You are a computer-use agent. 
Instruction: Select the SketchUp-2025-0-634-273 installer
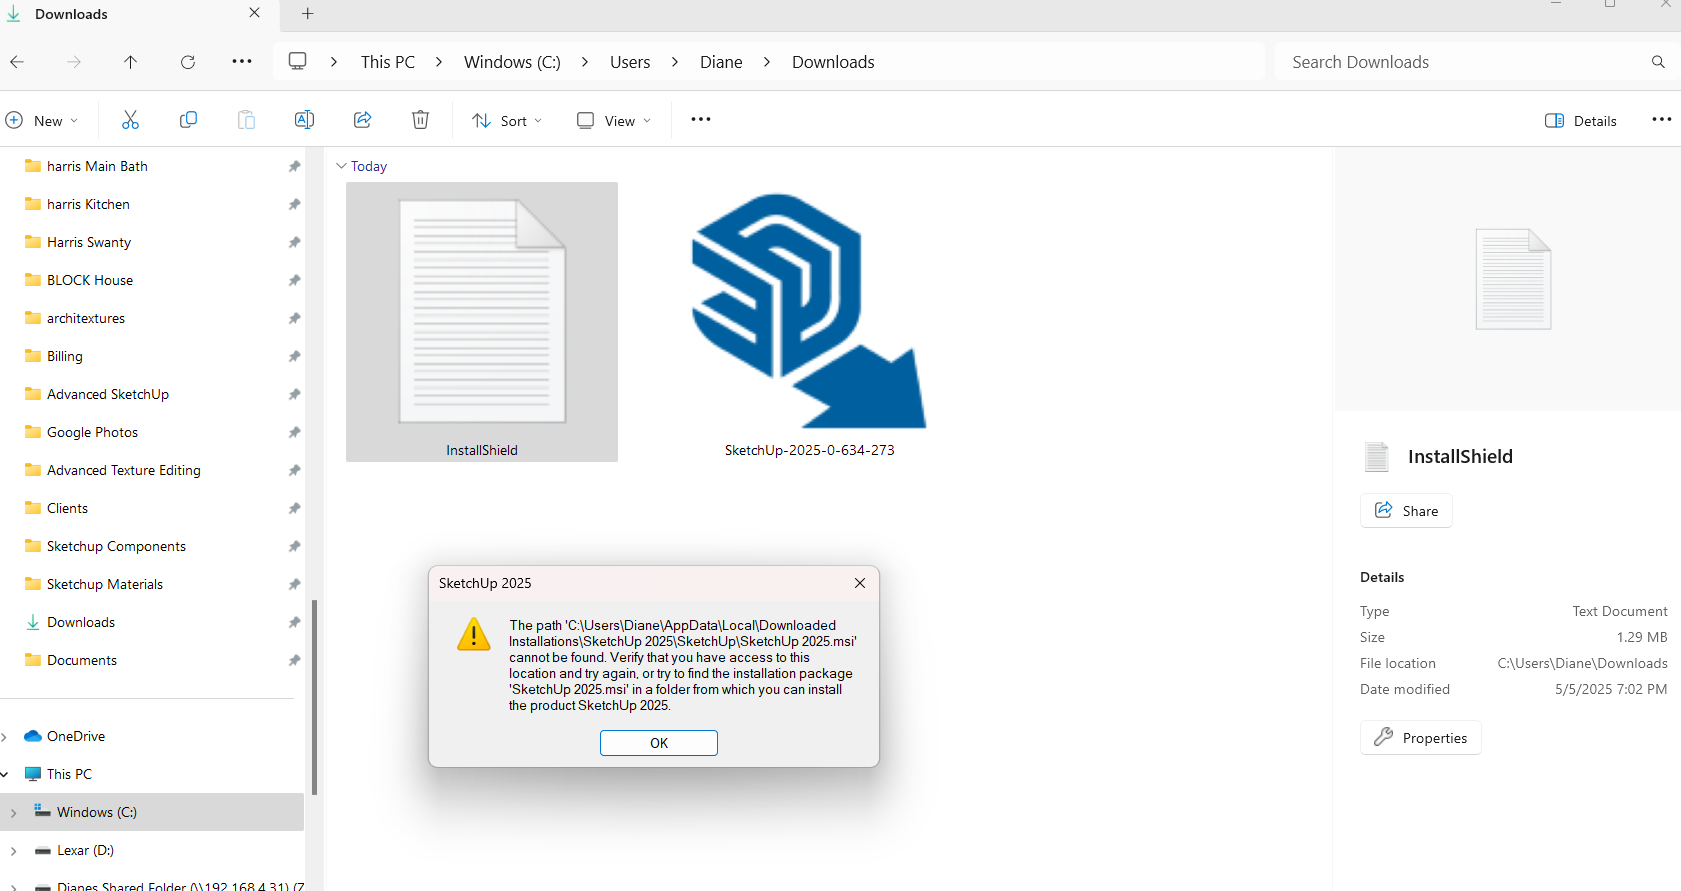click(x=810, y=322)
